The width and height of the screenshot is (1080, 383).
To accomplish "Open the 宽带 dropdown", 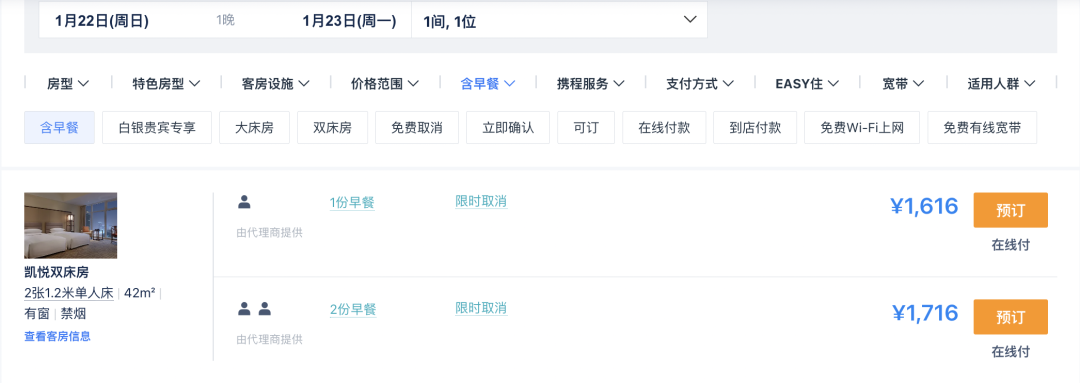I will [904, 84].
